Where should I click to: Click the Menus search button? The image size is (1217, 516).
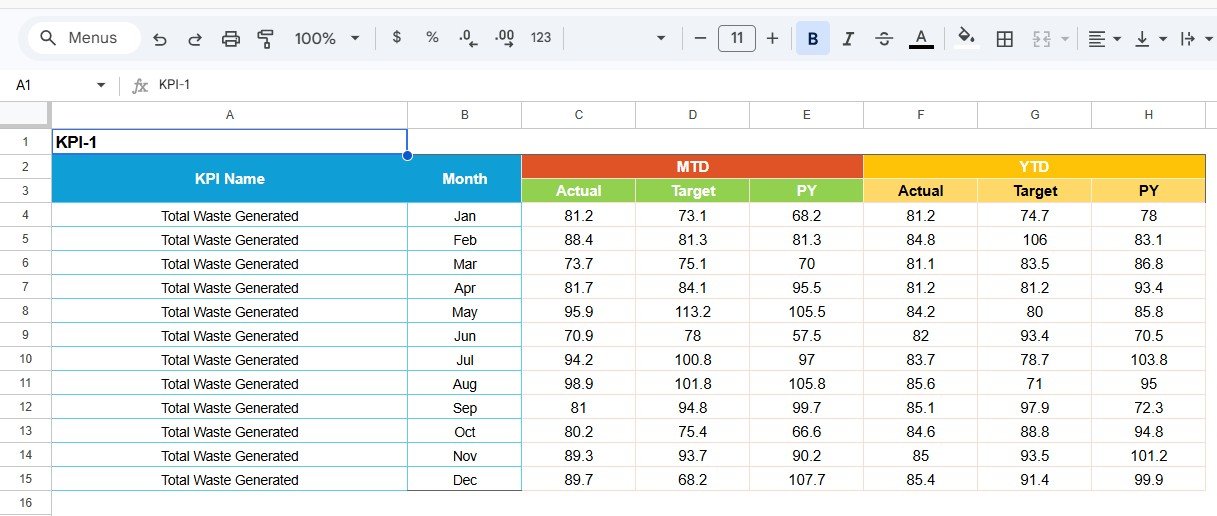pos(78,38)
